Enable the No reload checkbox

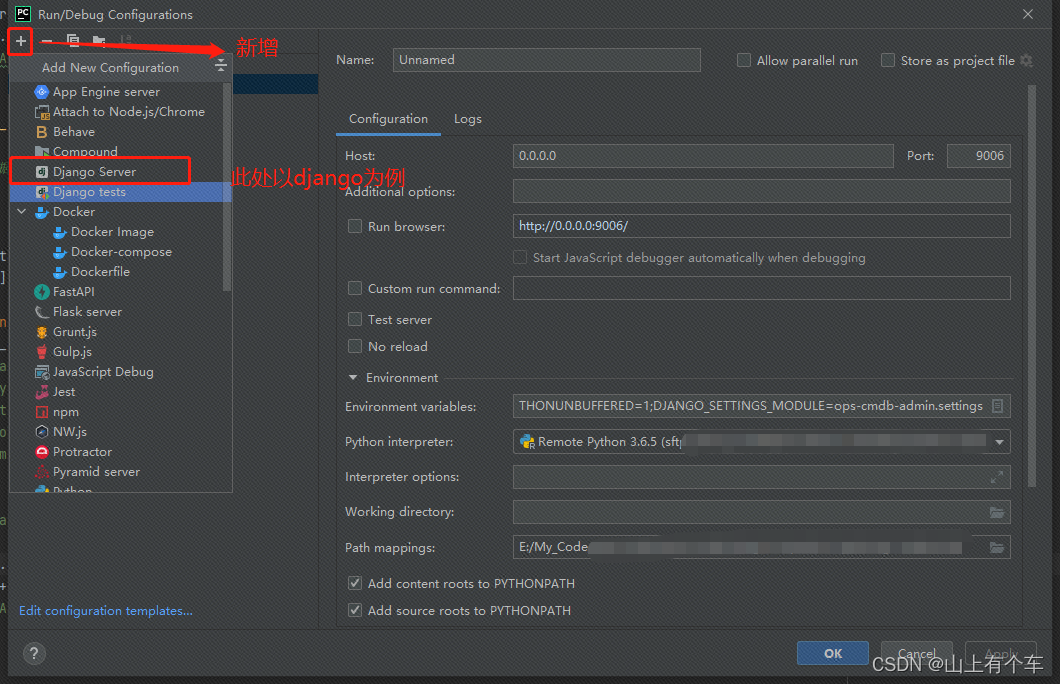coord(355,347)
